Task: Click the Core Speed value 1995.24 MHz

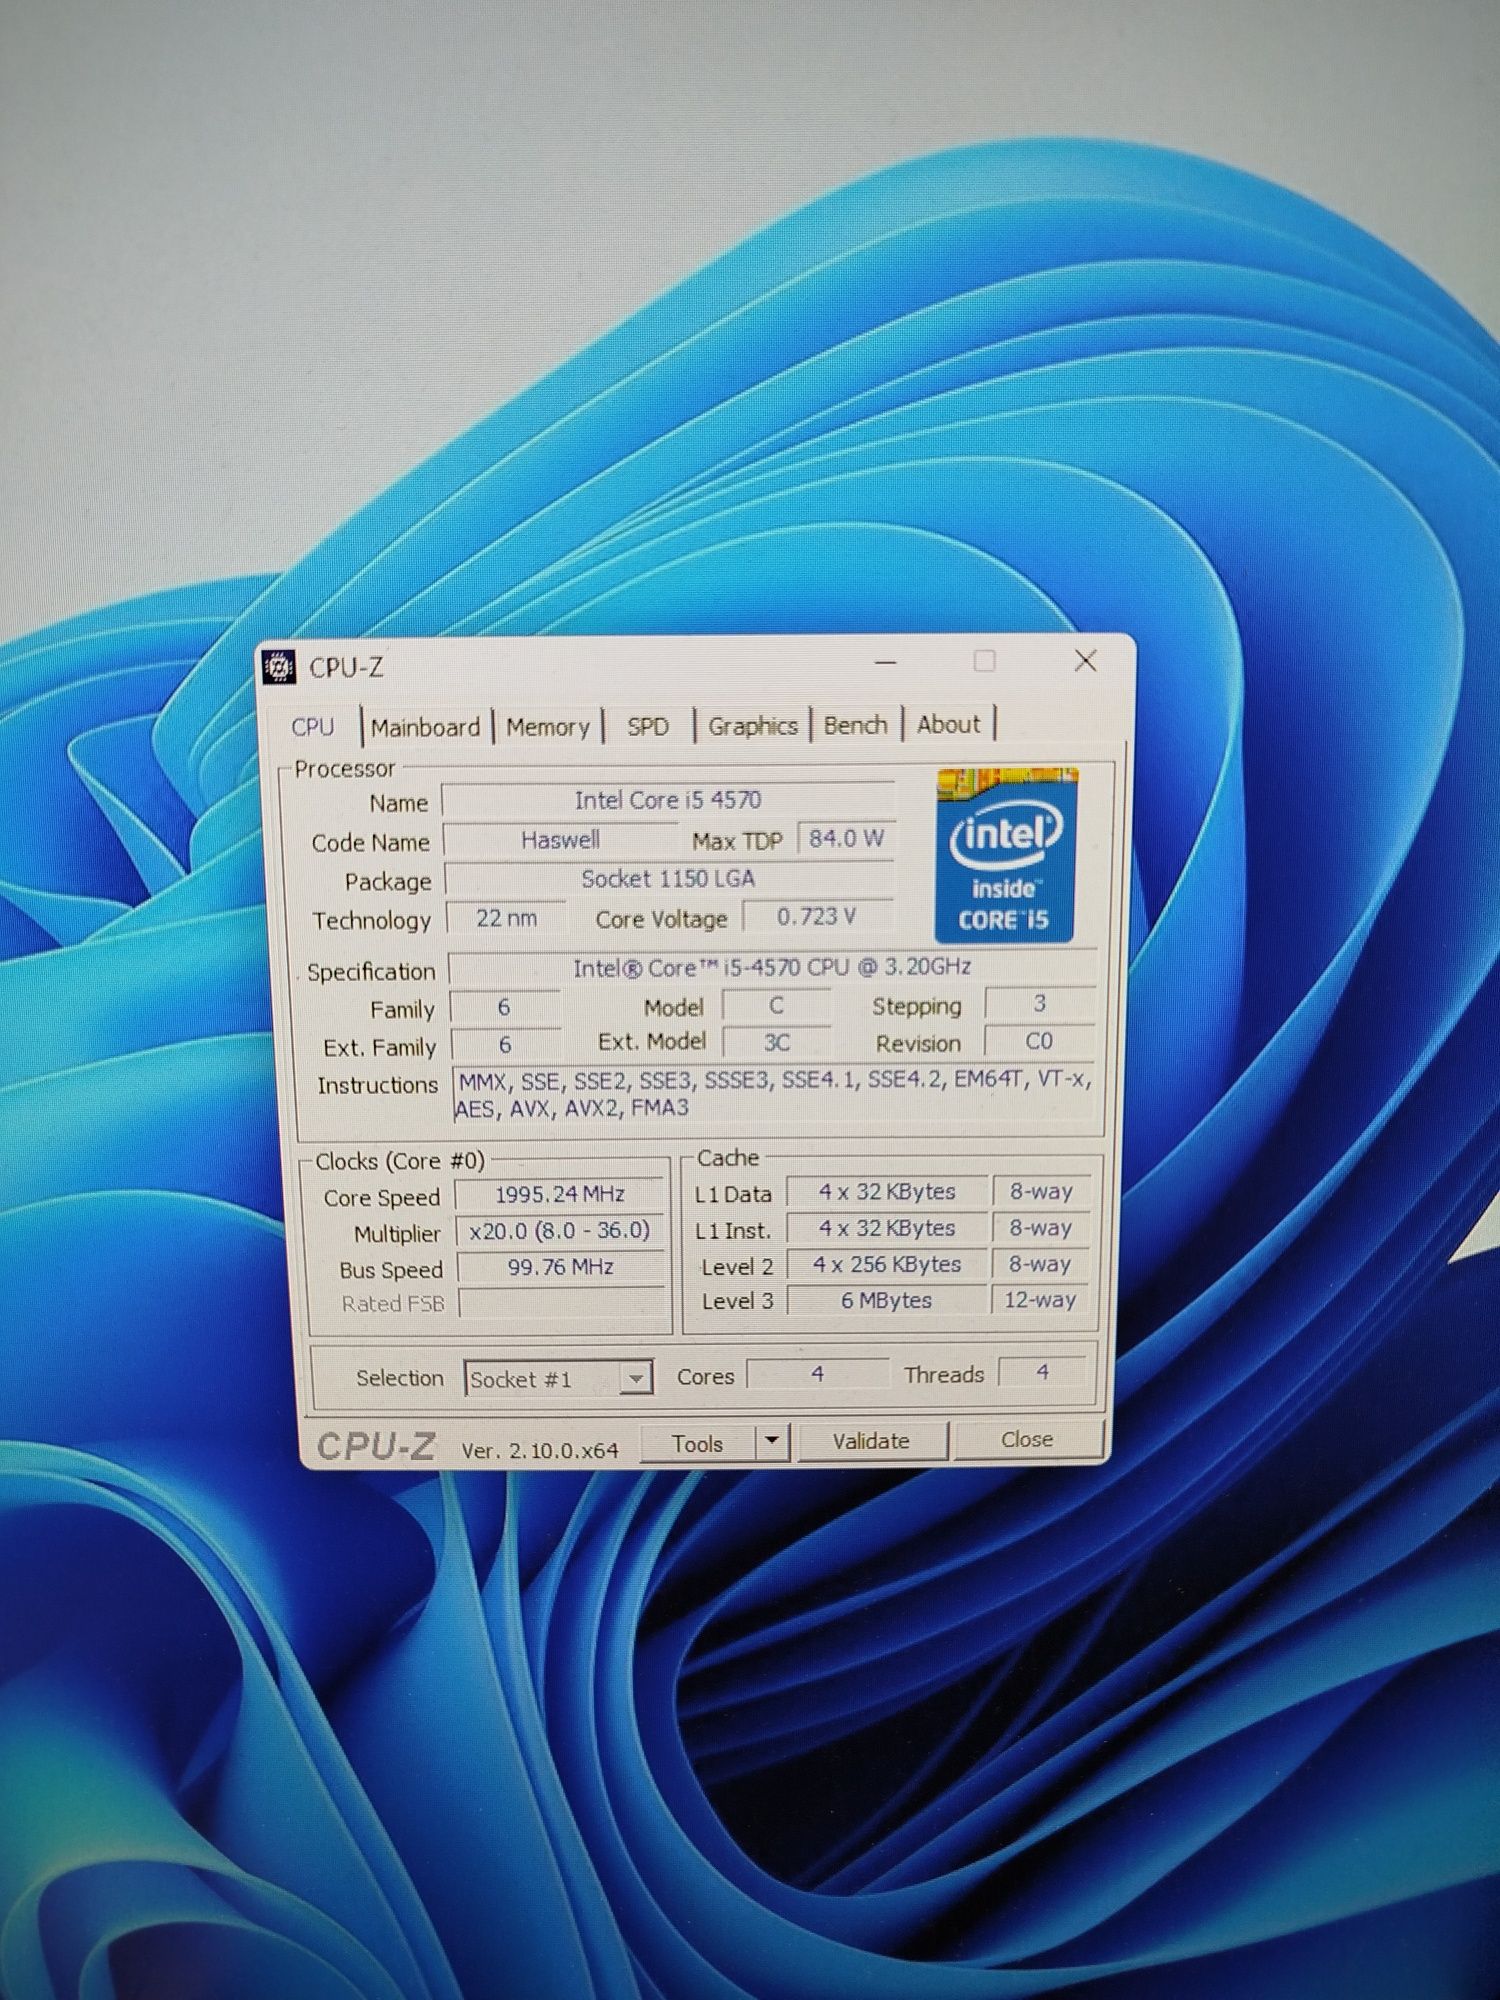Action: point(560,1194)
